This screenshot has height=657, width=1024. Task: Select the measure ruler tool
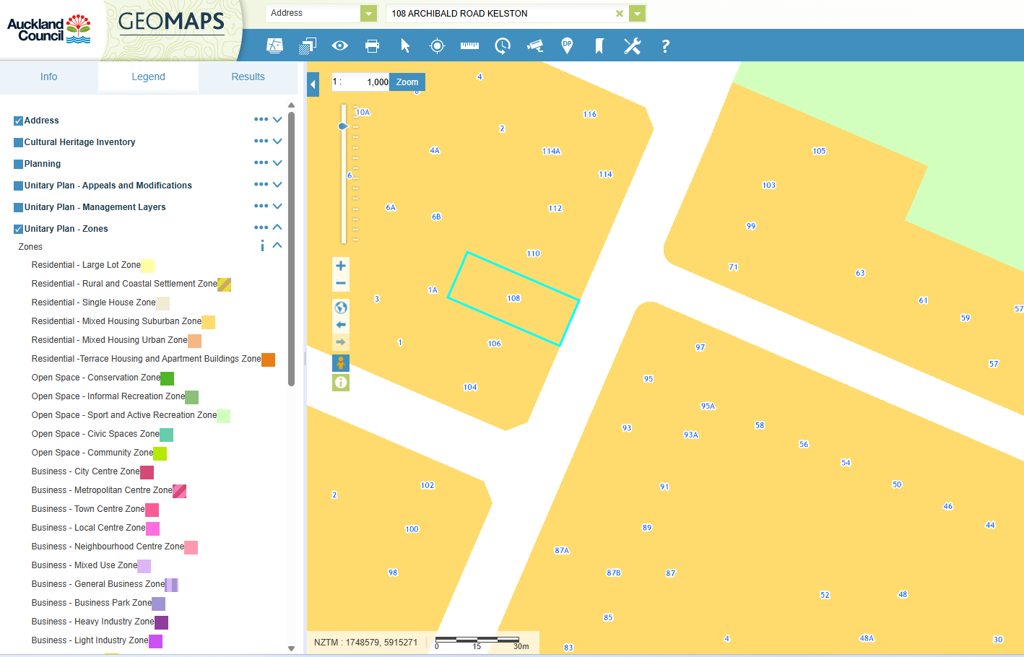pos(469,46)
